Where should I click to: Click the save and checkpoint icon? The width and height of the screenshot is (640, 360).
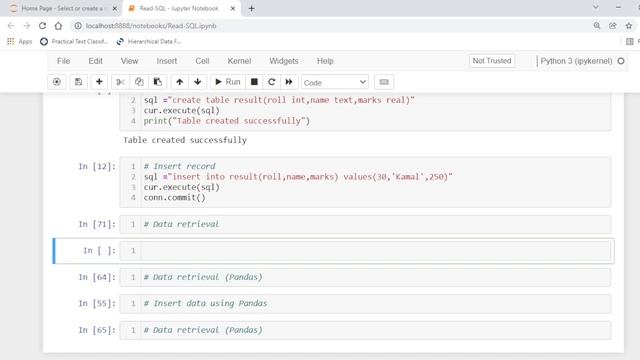pos(78,82)
